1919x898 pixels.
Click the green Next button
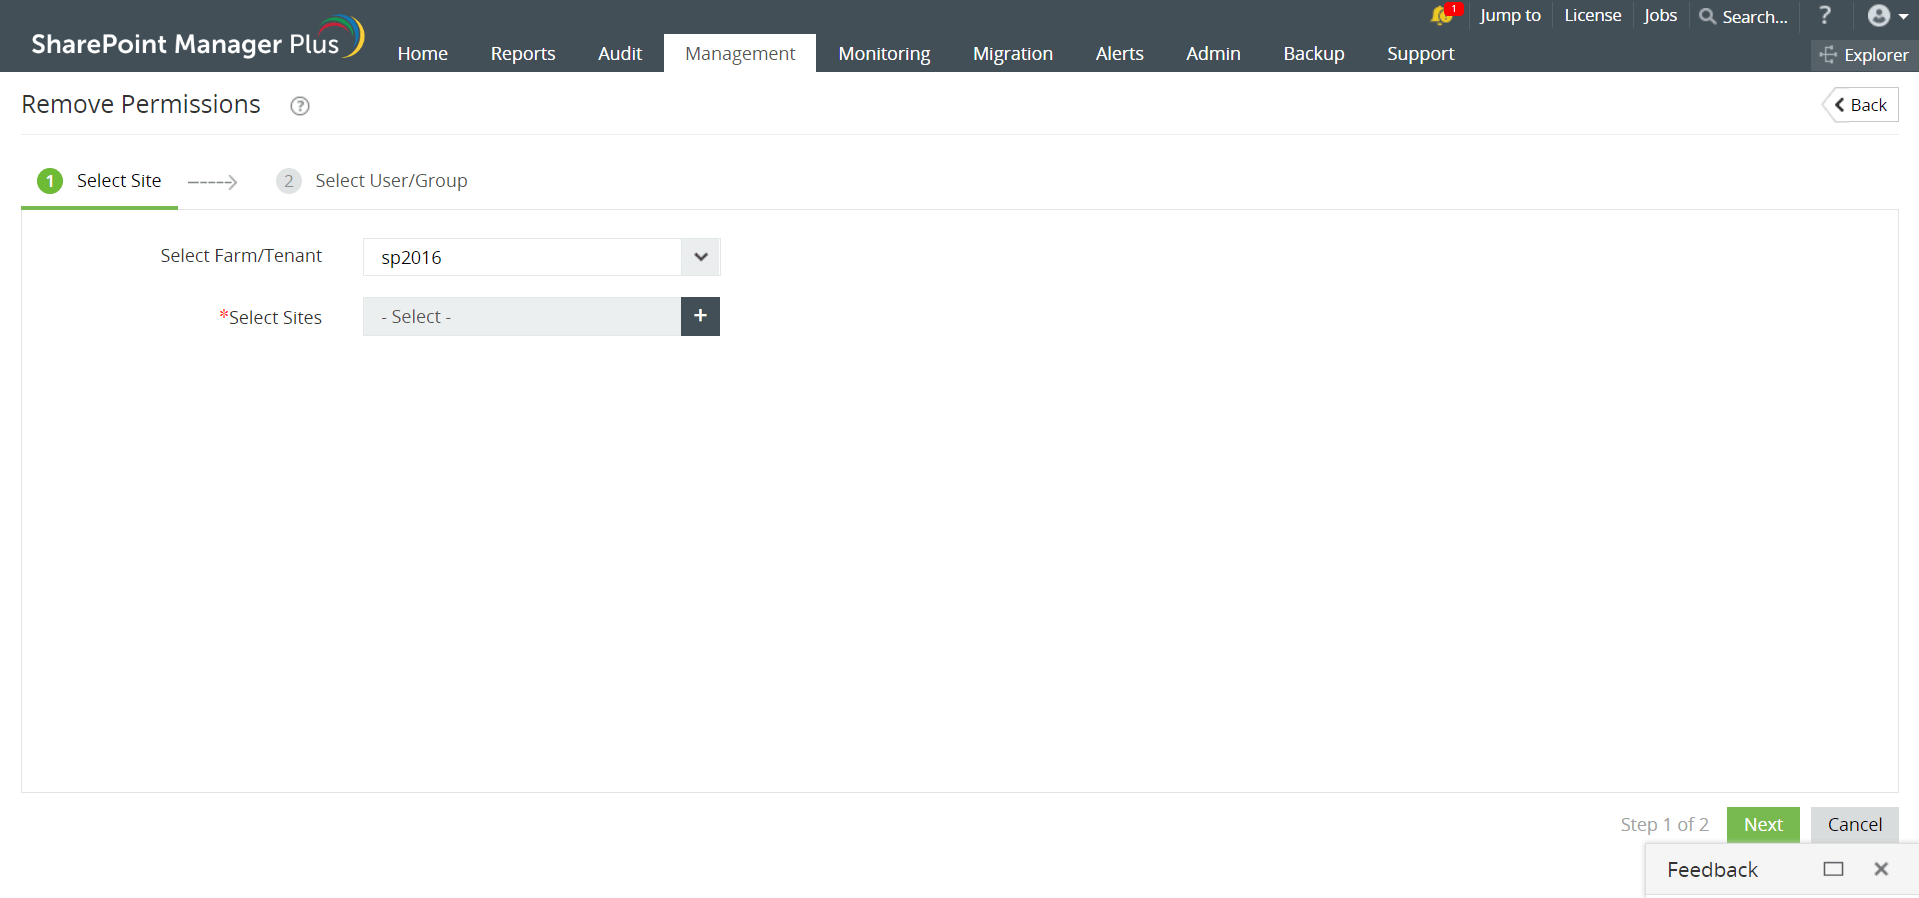click(1763, 824)
